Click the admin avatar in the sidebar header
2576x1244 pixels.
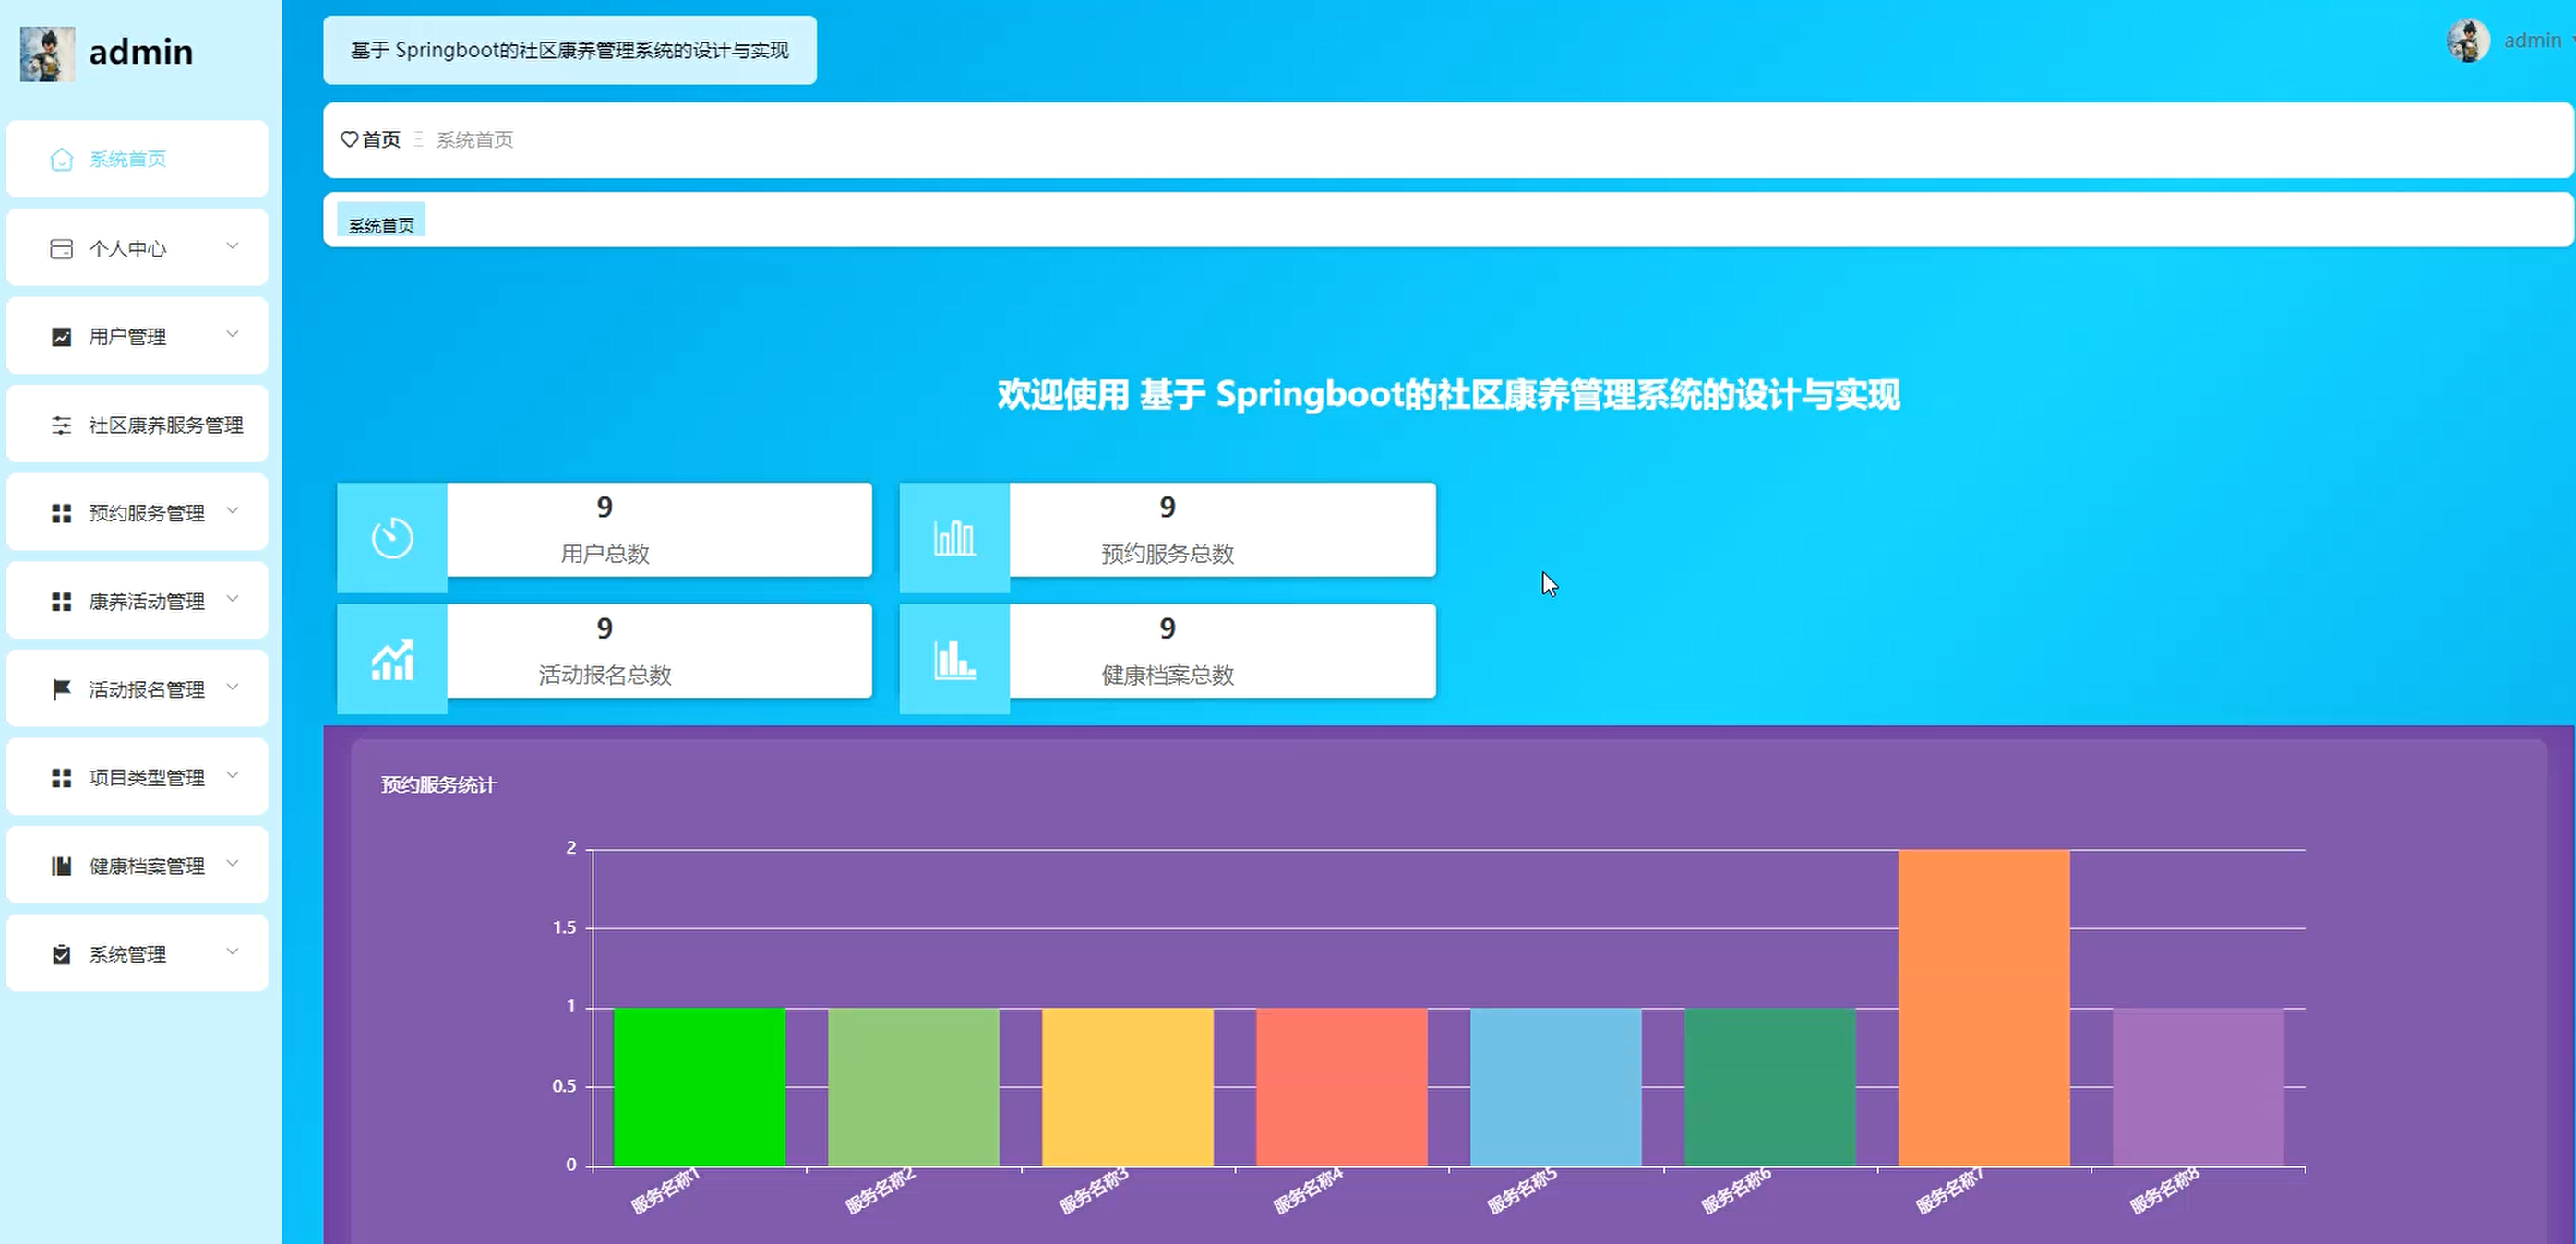point(47,53)
